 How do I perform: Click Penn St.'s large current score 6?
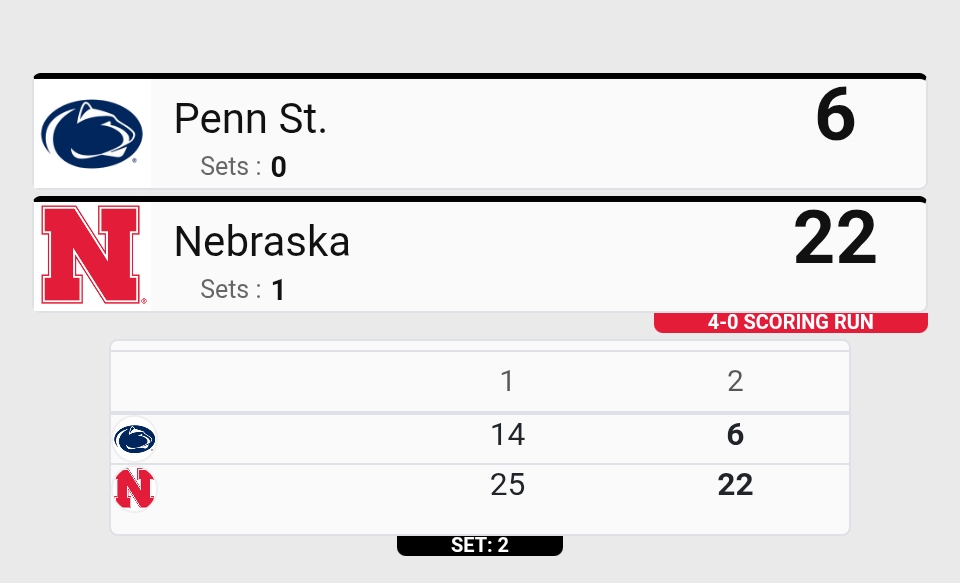(x=835, y=116)
